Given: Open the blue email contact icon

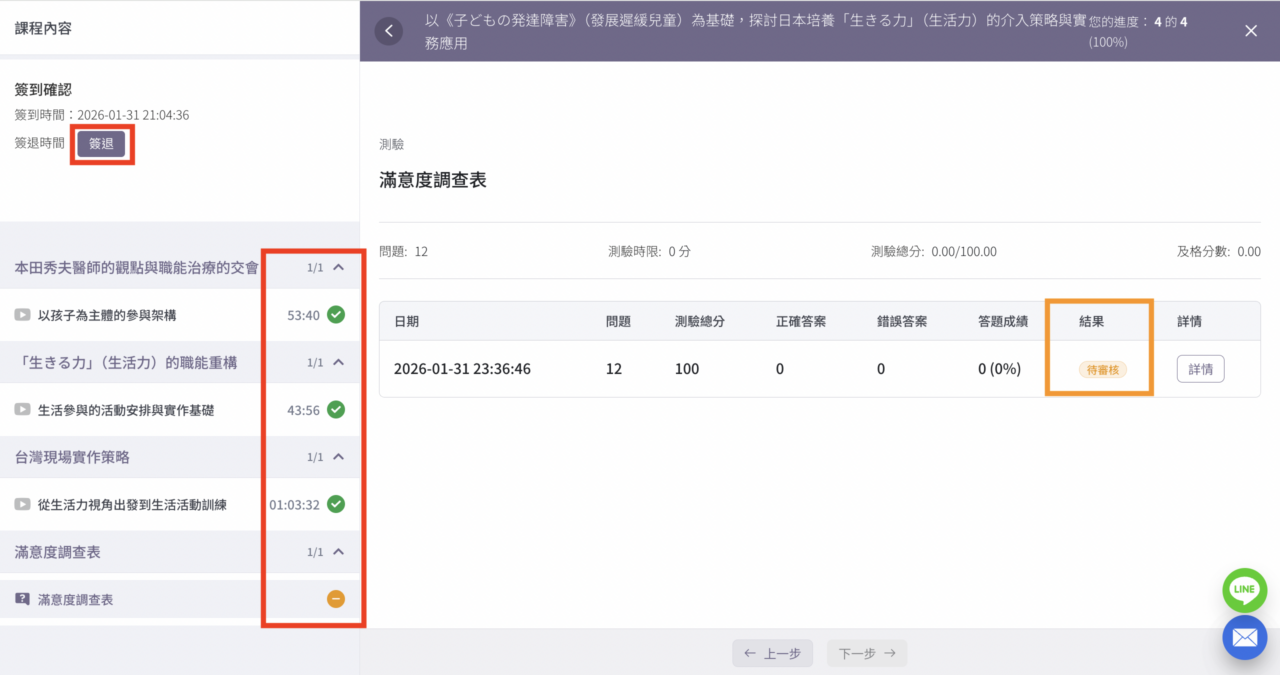Looking at the screenshot, I should [x=1244, y=638].
